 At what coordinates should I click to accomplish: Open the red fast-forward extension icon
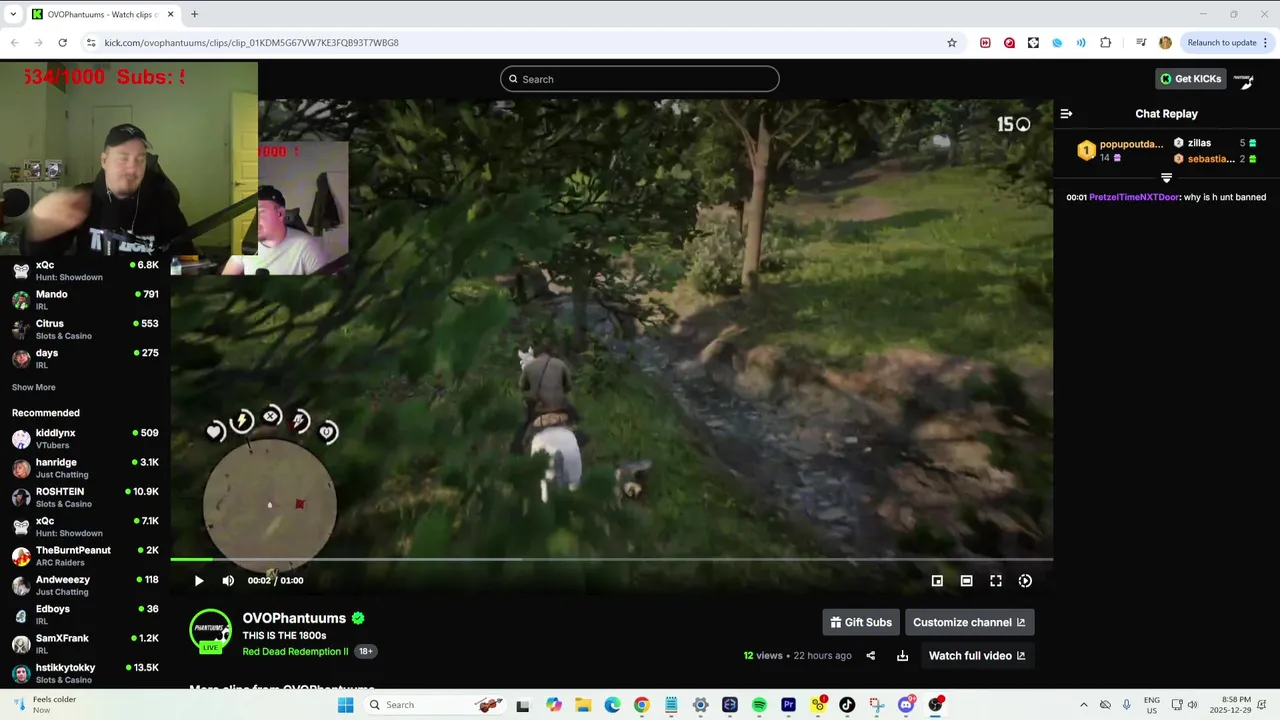[985, 43]
